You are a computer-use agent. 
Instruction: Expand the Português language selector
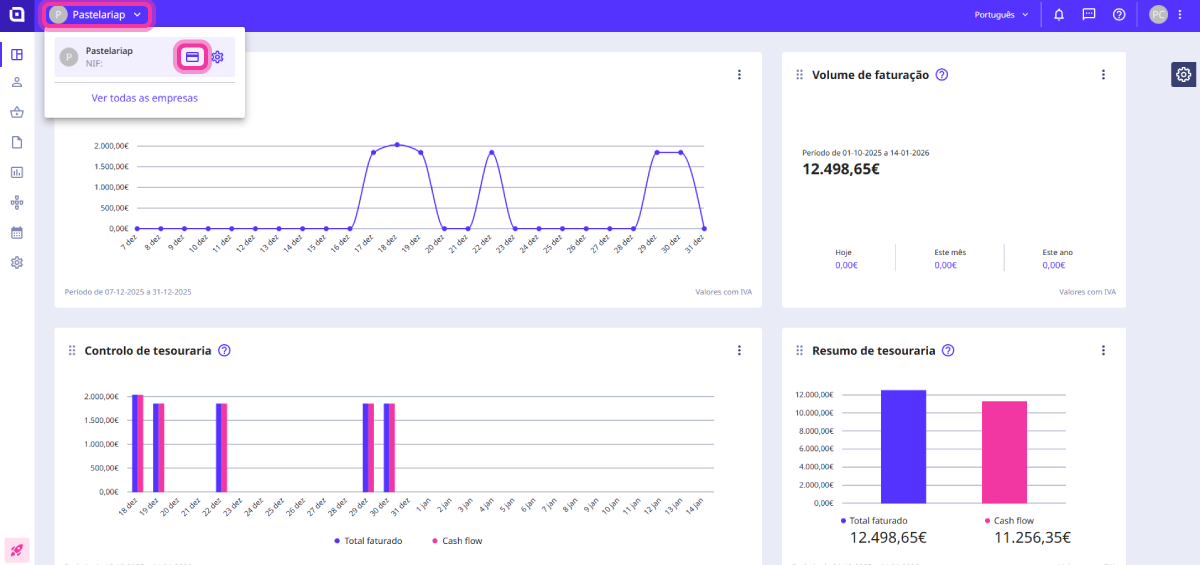click(1001, 15)
